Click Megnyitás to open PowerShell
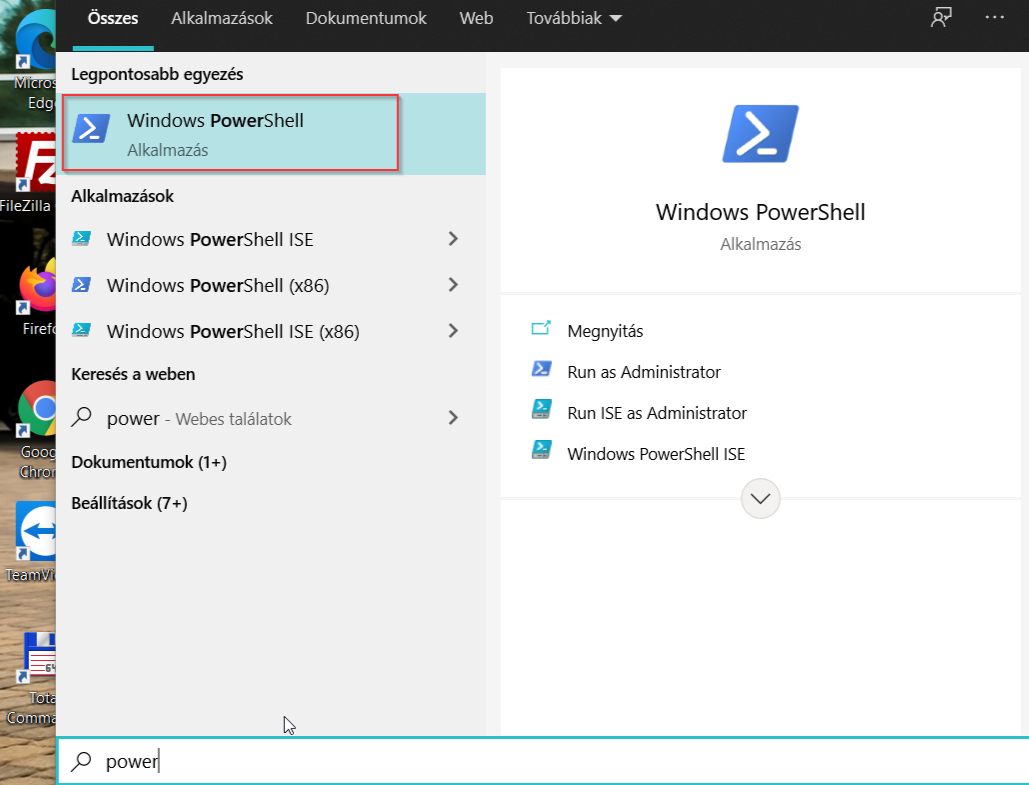This screenshot has height=785, width=1029. click(x=605, y=331)
